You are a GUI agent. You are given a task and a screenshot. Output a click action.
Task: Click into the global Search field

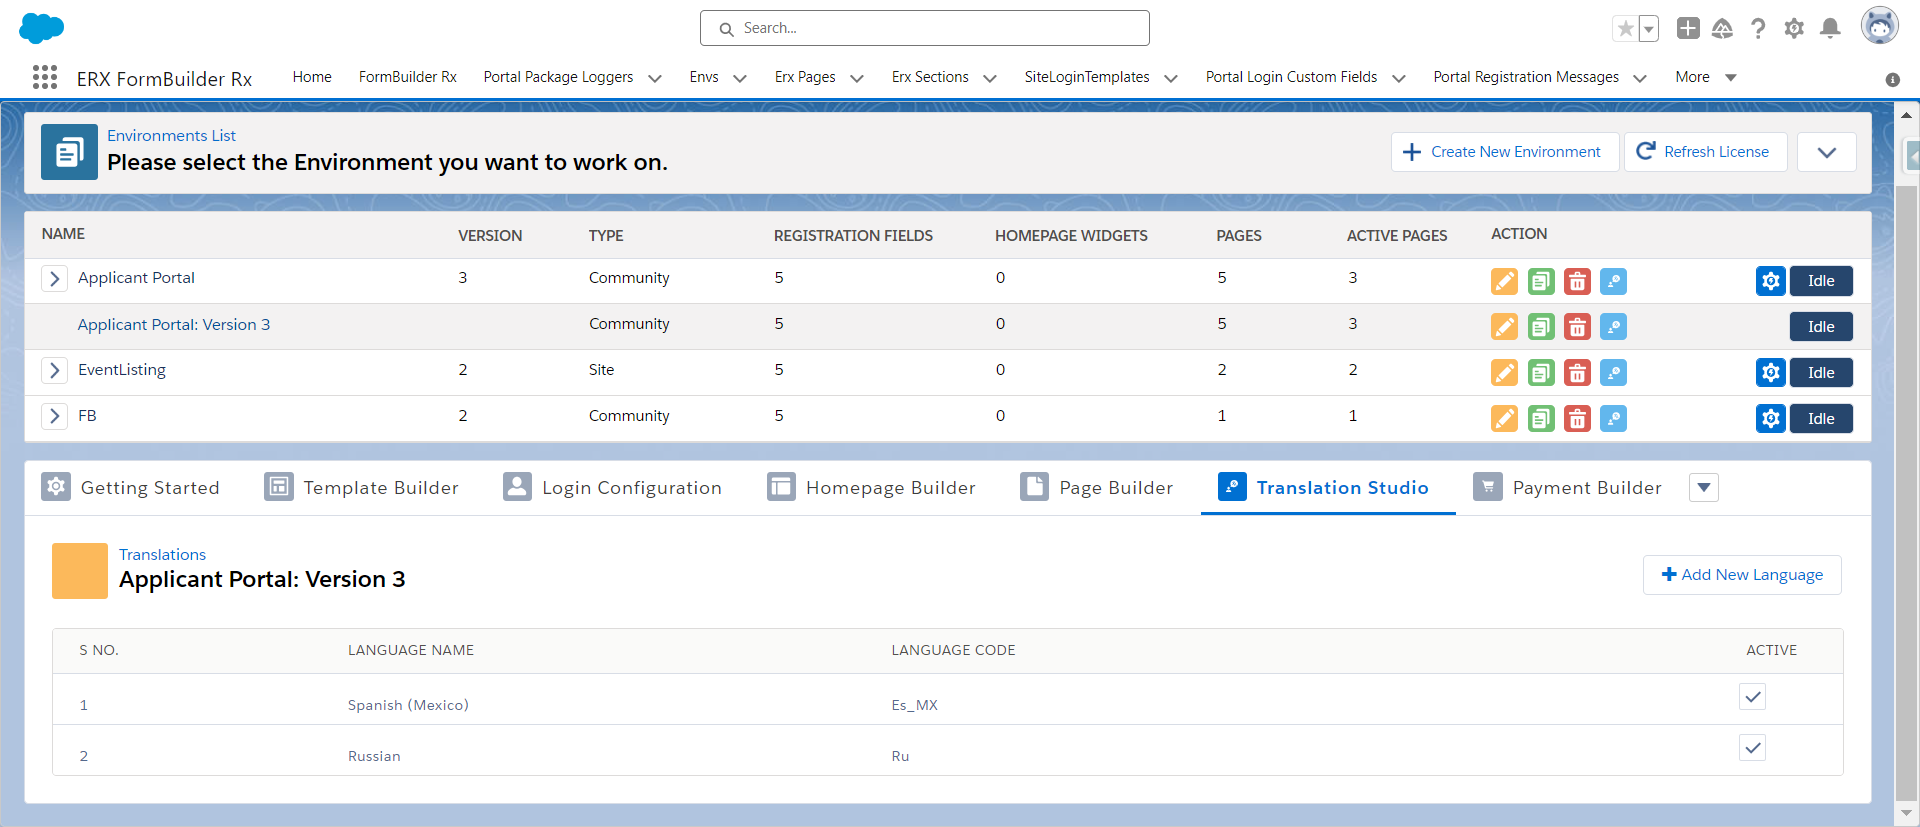pos(925,28)
